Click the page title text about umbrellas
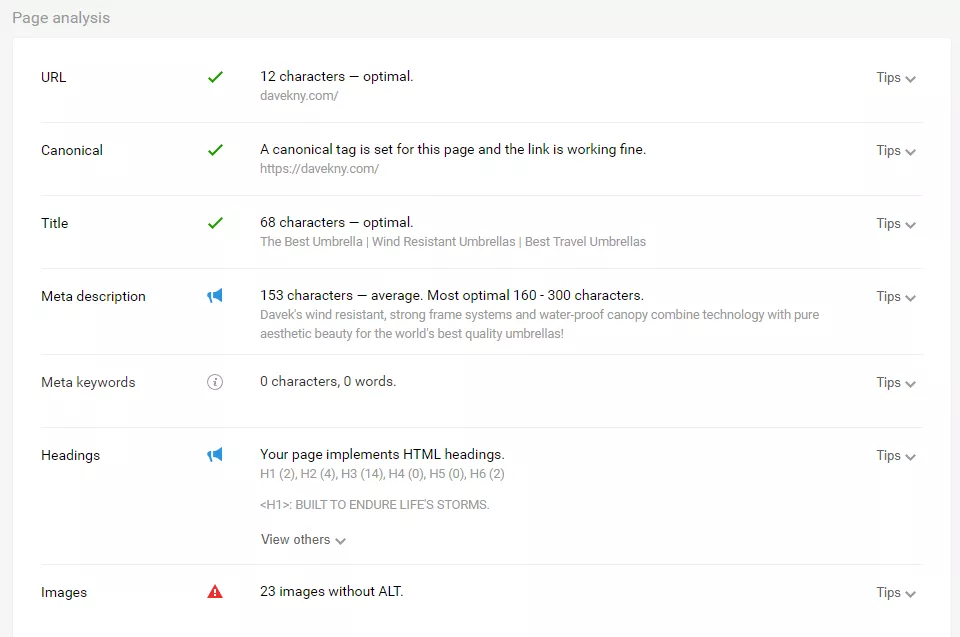This screenshot has height=637, width=960. point(453,242)
